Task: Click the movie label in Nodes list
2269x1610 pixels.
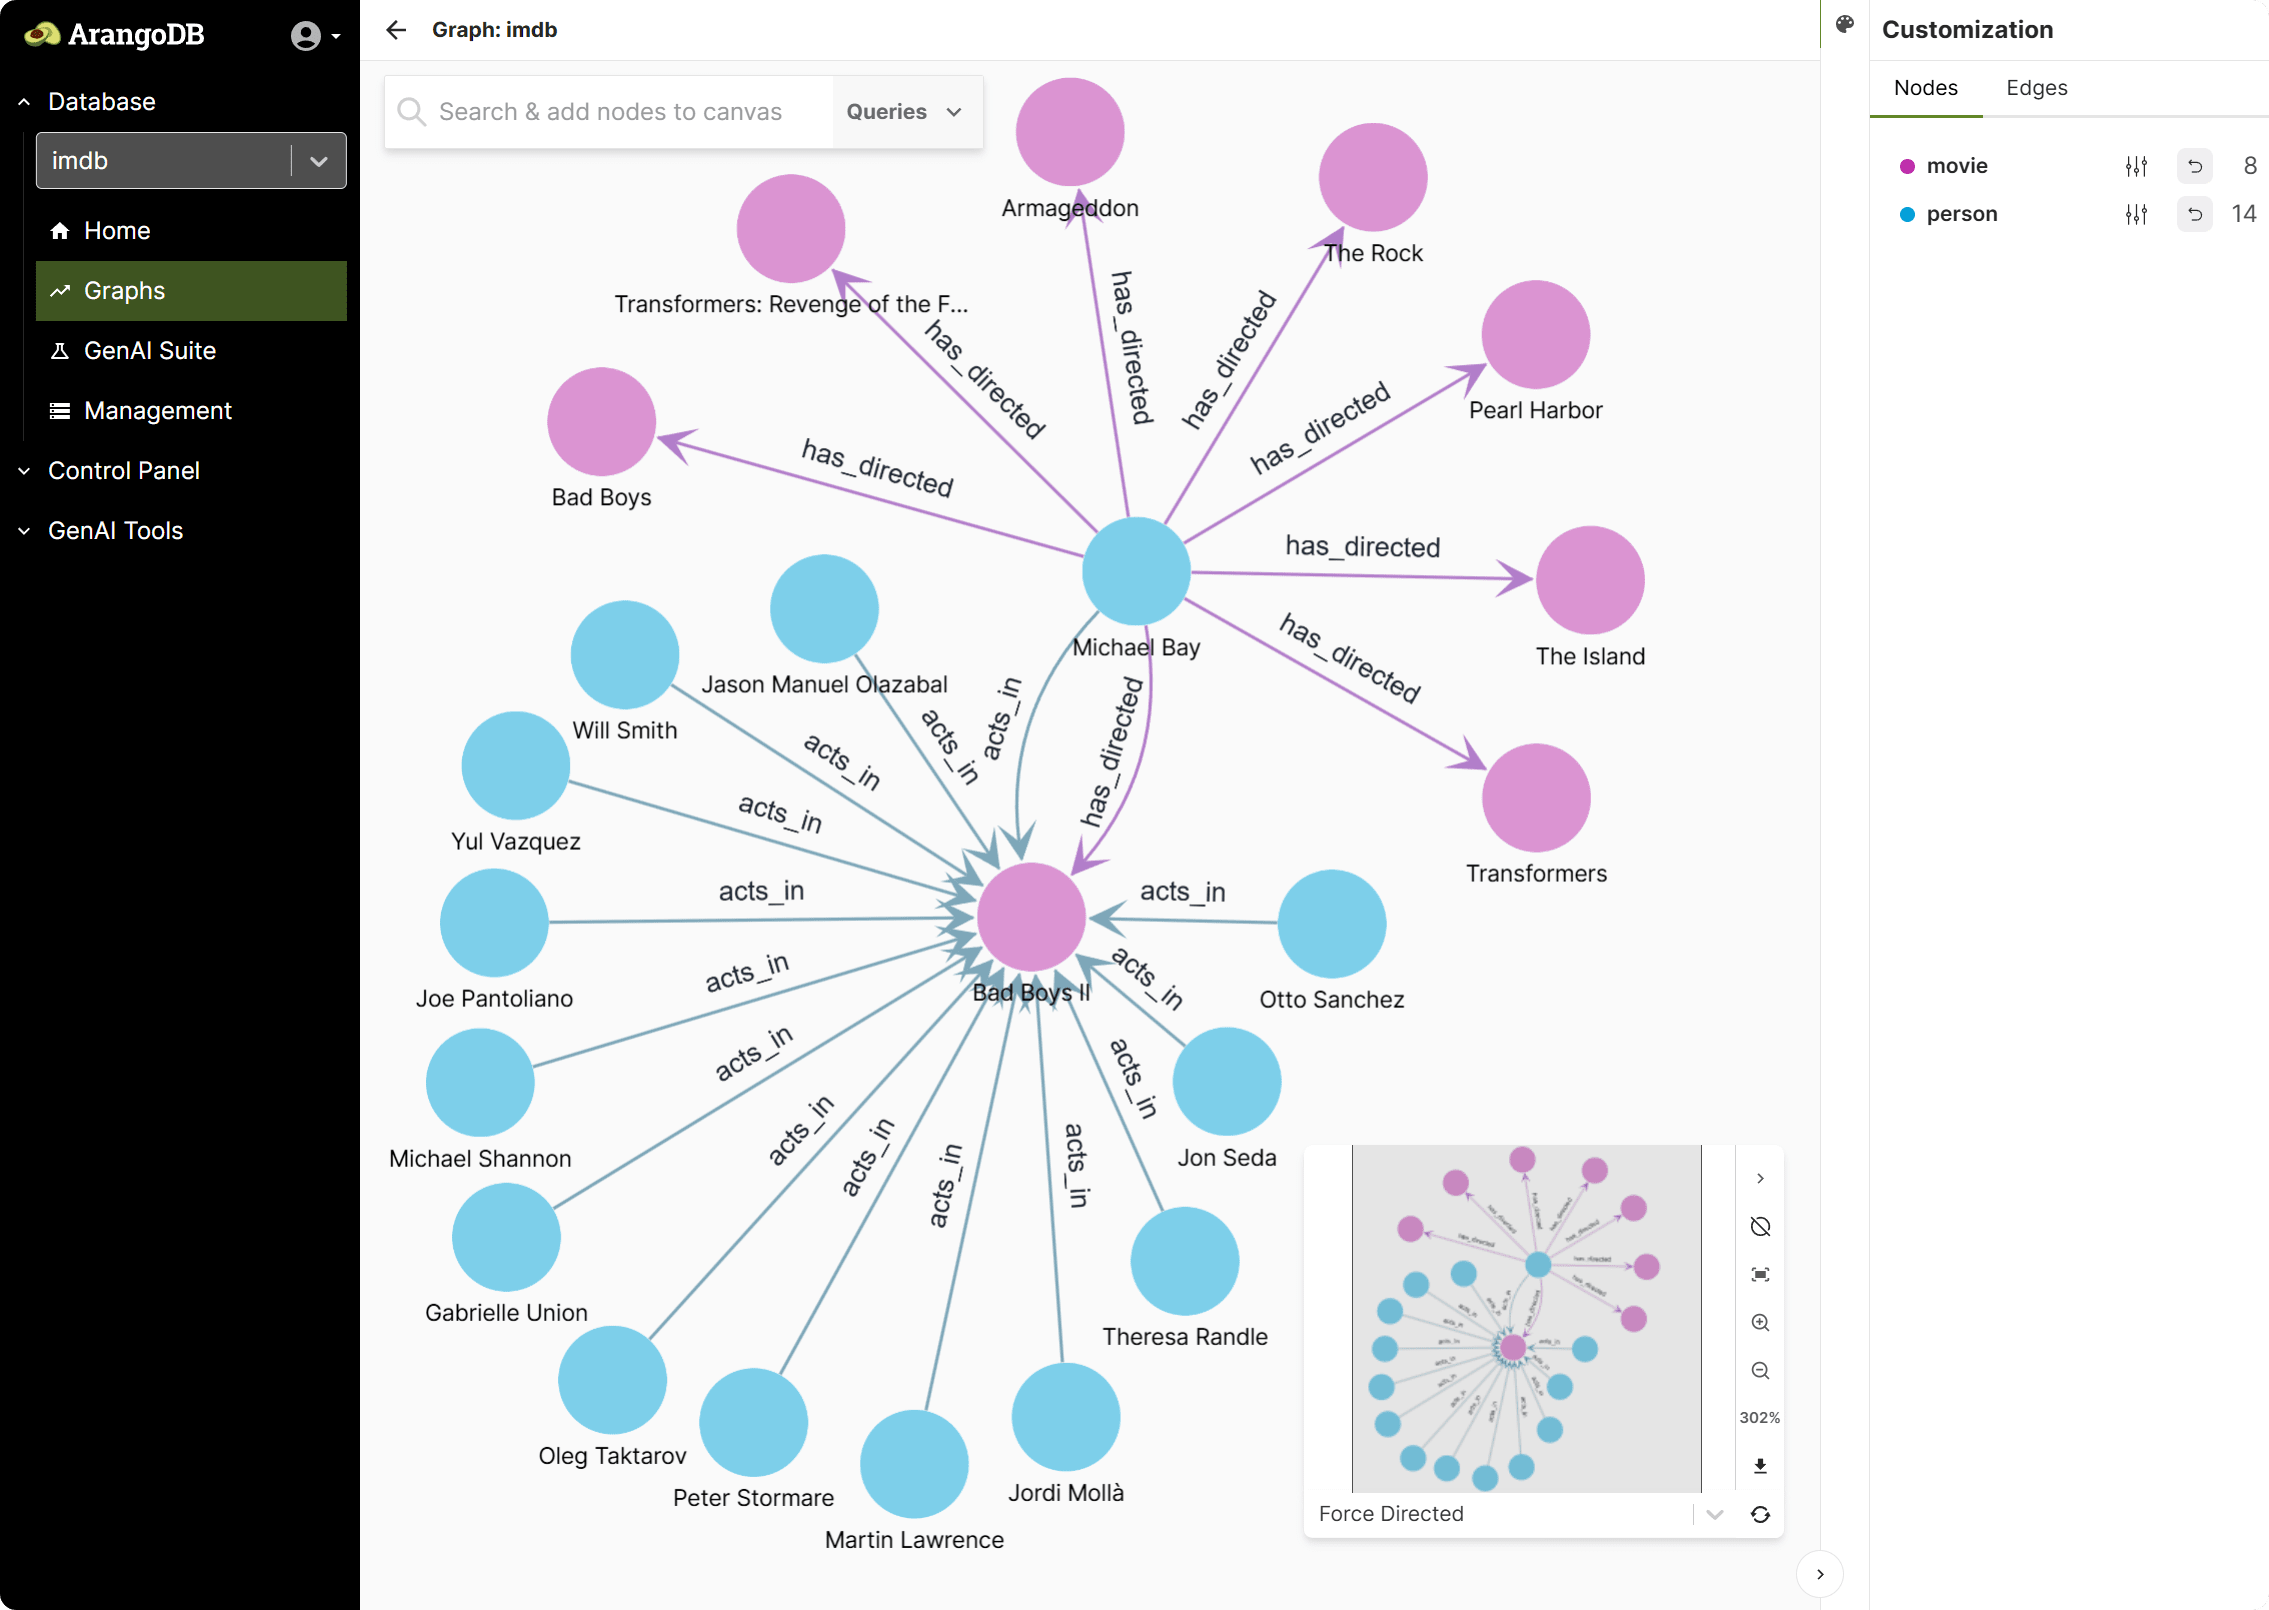Action: (x=1956, y=166)
